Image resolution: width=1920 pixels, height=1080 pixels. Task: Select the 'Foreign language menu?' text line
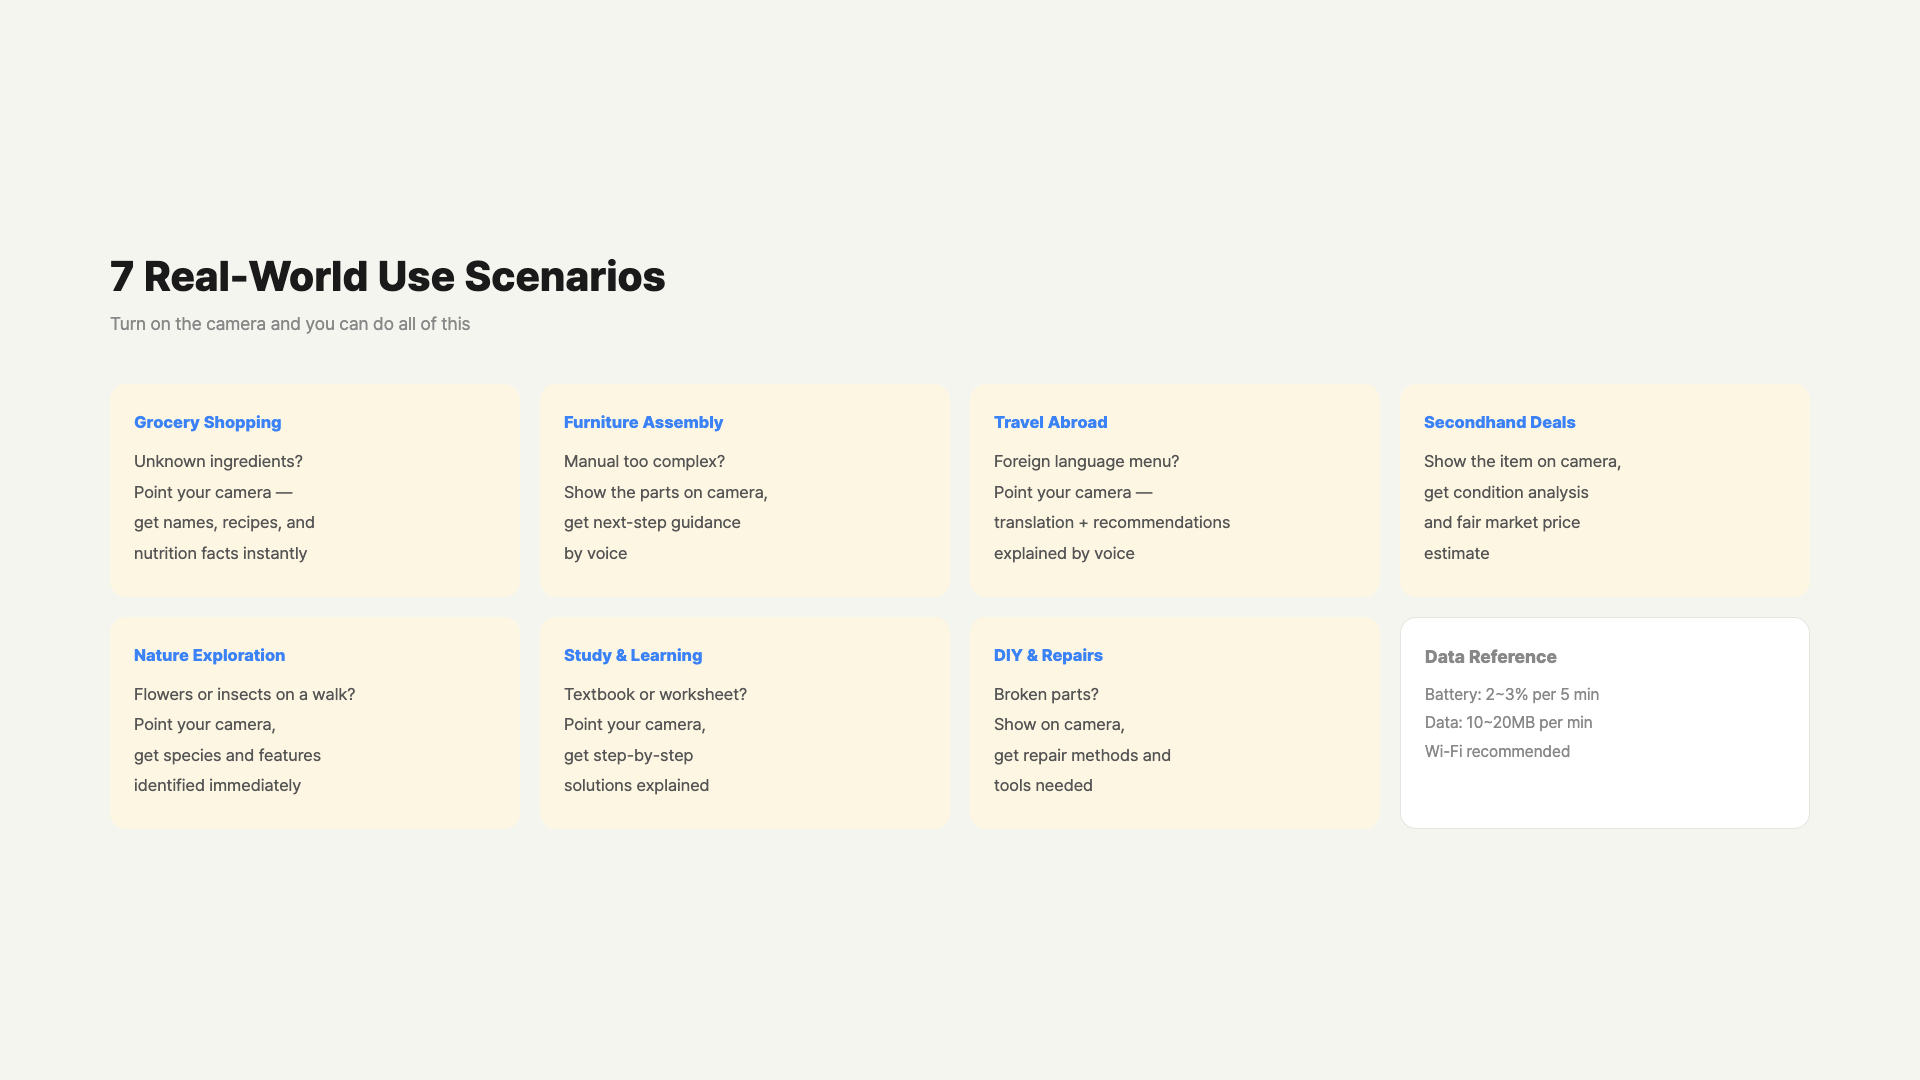[x=1086, y=461]
